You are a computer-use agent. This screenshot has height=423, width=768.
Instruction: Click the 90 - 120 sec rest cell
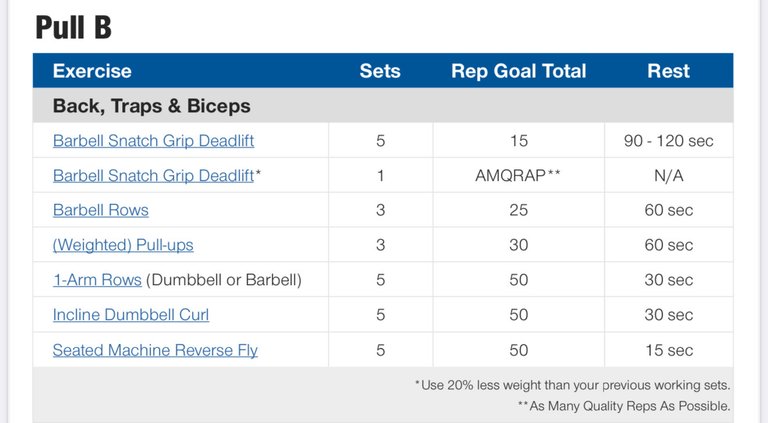669,141
